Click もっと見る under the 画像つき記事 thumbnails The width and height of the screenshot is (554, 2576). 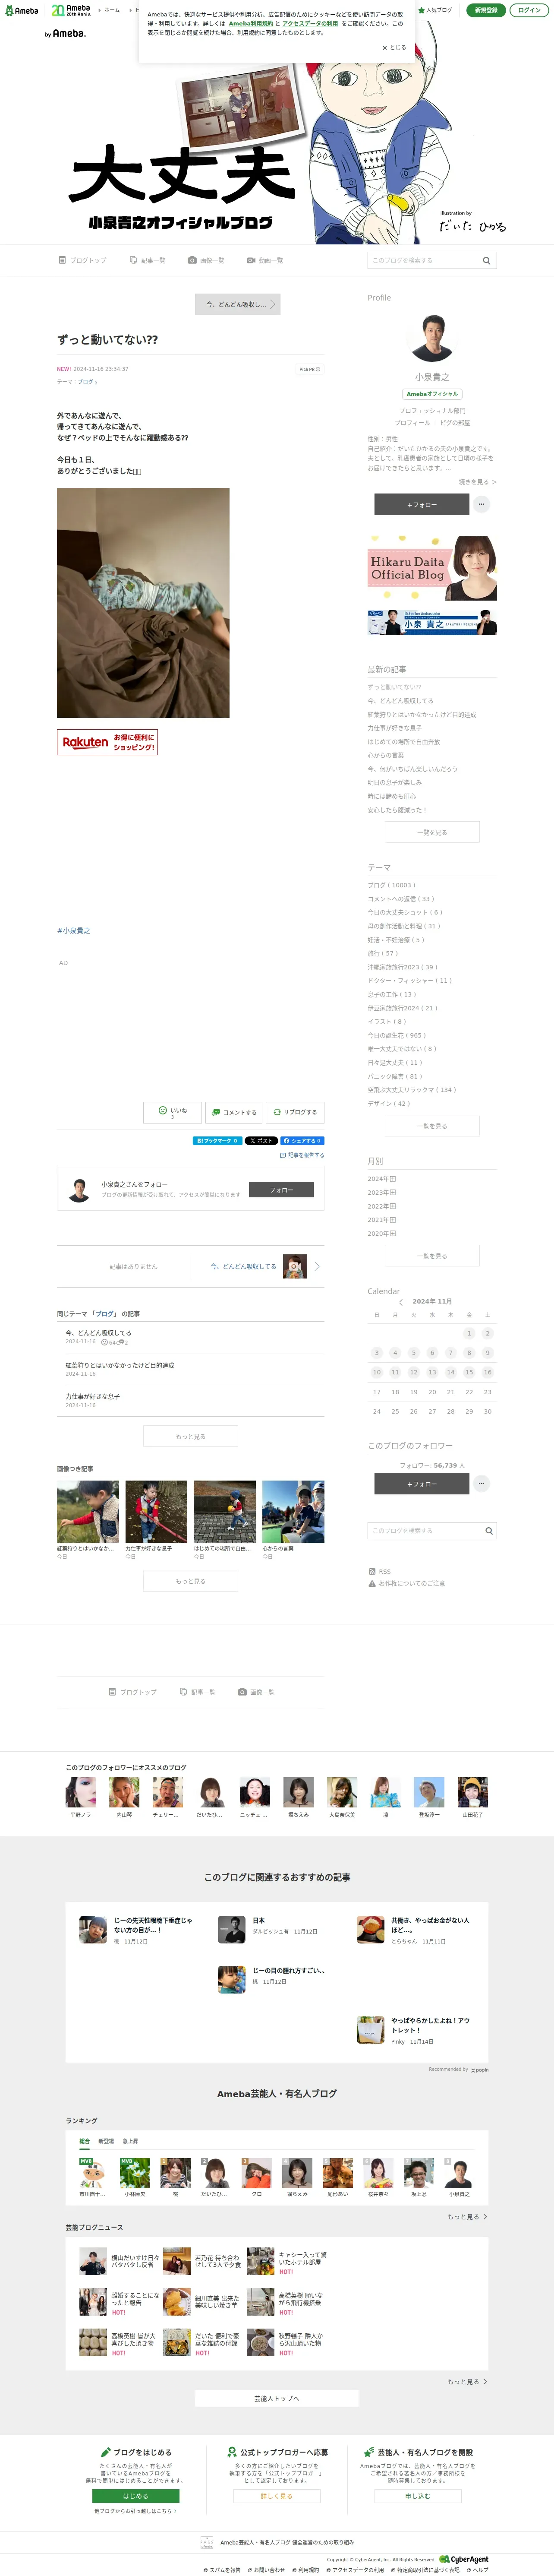pyautogui.click(x=190, y=1581)
